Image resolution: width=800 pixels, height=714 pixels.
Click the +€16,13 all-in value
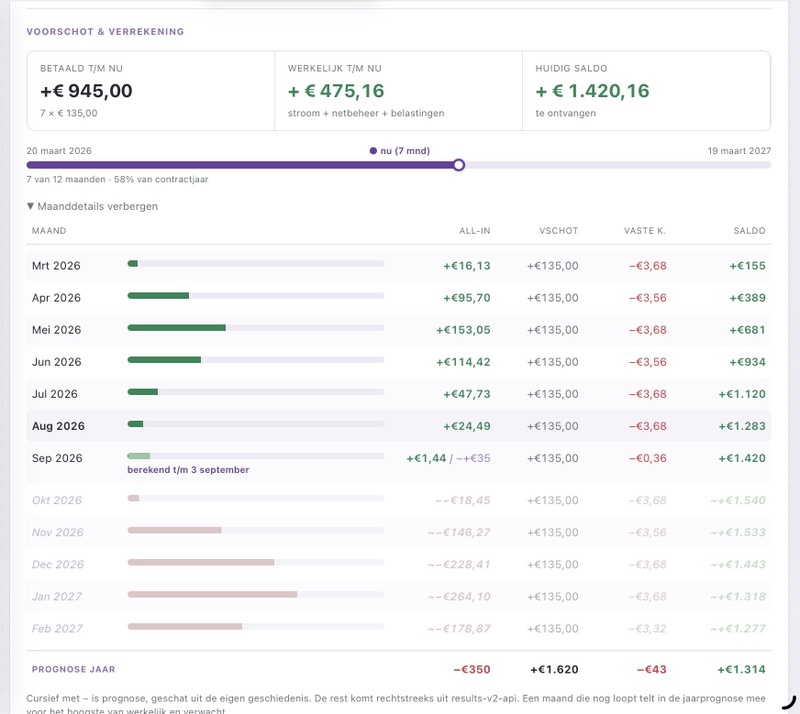466,265
